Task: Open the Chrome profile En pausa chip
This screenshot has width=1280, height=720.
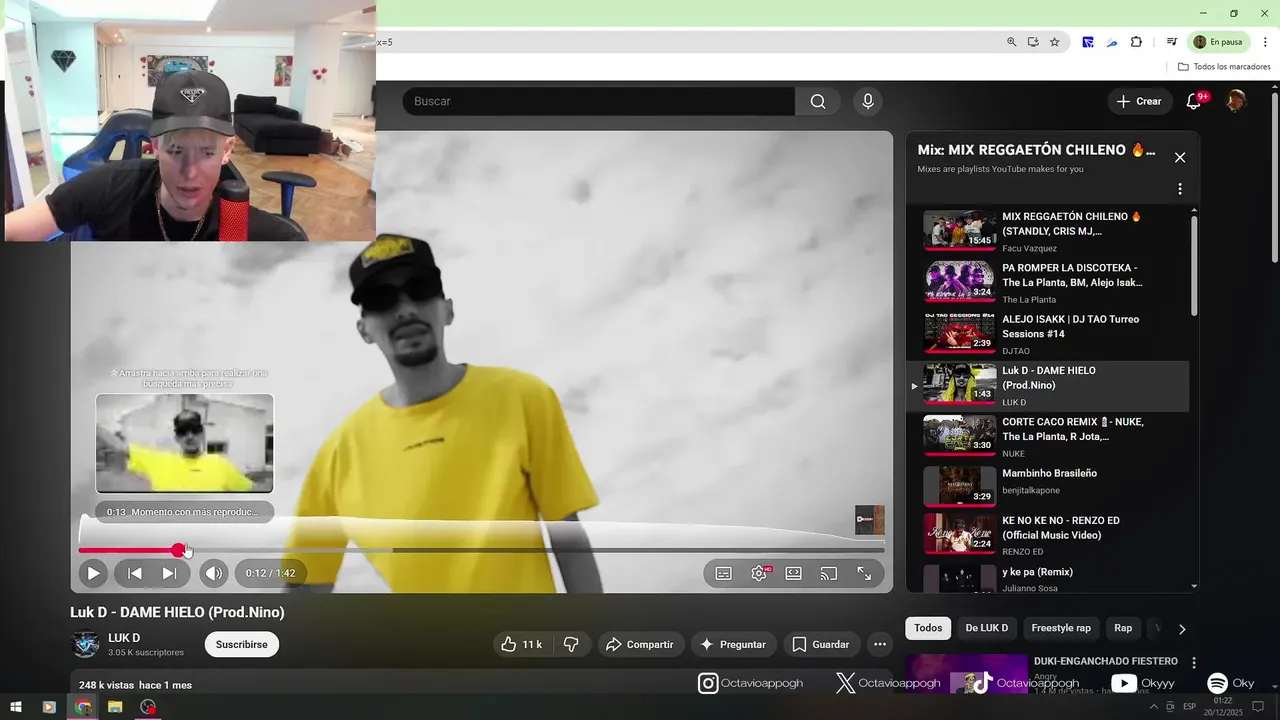Action: point(1219,42)
